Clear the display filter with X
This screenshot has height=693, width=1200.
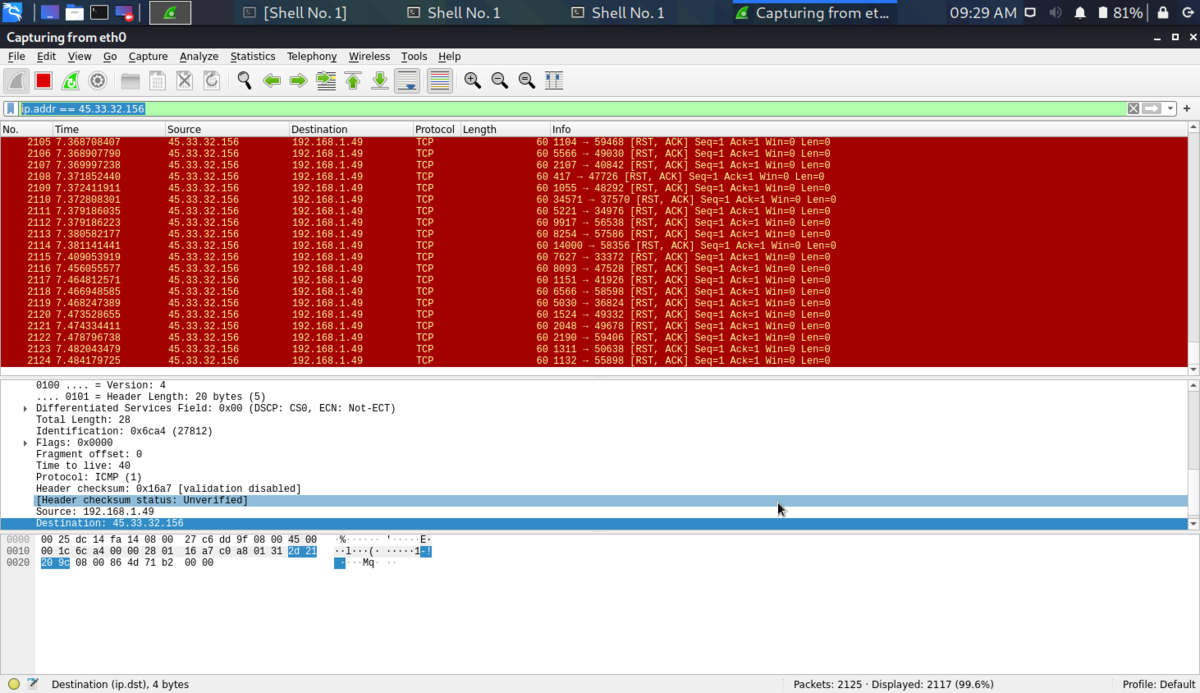point(1133,108)
